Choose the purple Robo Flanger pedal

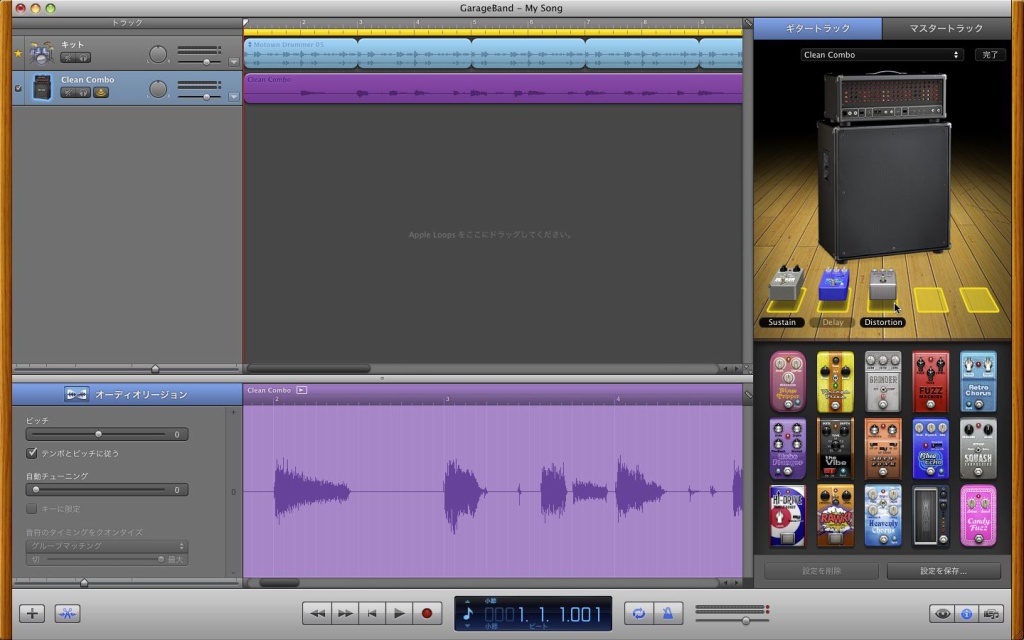click(x=788, y=449)
